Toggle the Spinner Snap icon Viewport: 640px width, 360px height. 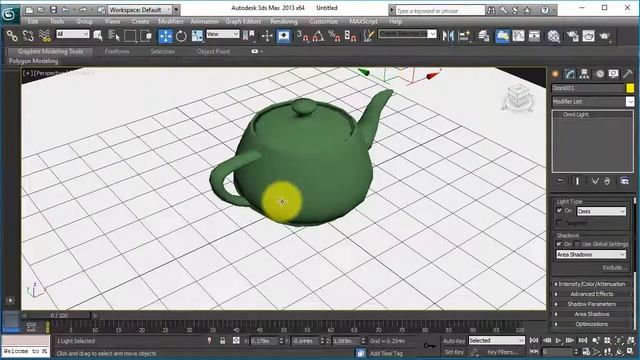[350, 36]
